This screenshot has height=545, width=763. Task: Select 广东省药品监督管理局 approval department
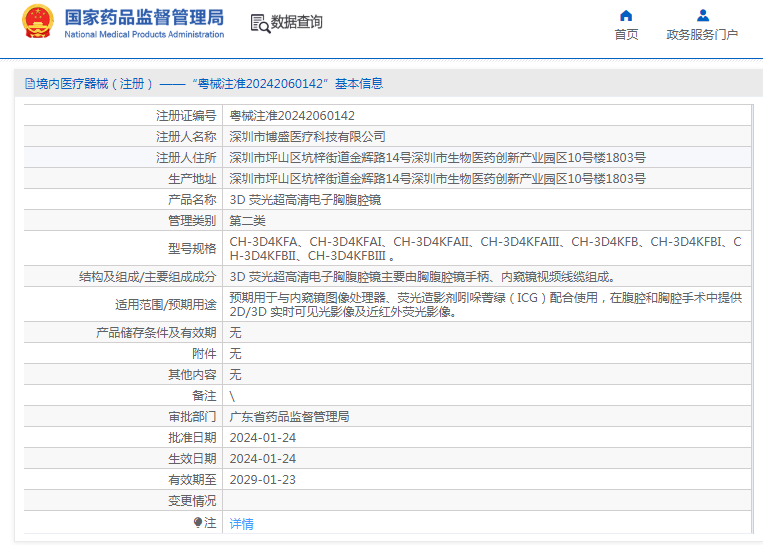pos(289,417)
